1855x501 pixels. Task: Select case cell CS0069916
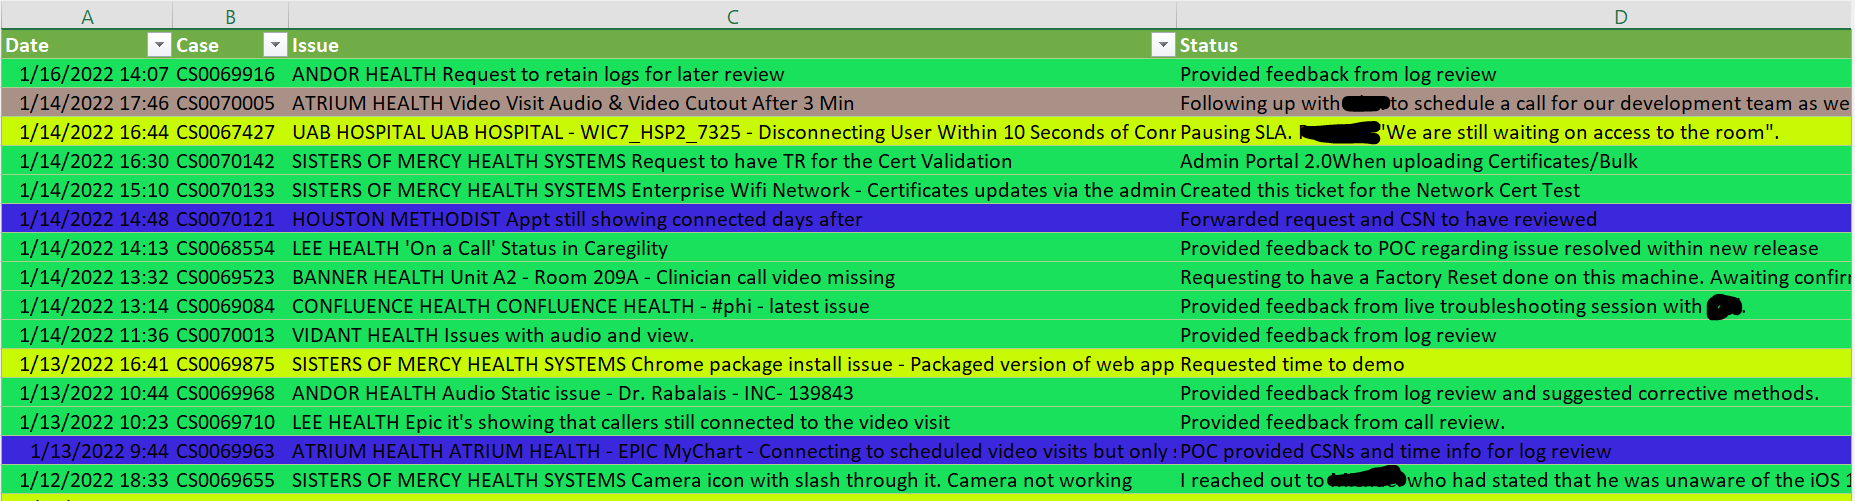230,74
